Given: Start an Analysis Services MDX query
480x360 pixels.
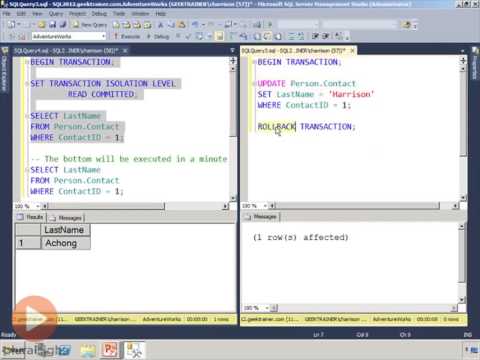Looking at the screenshot, I should tap(126, 25).
